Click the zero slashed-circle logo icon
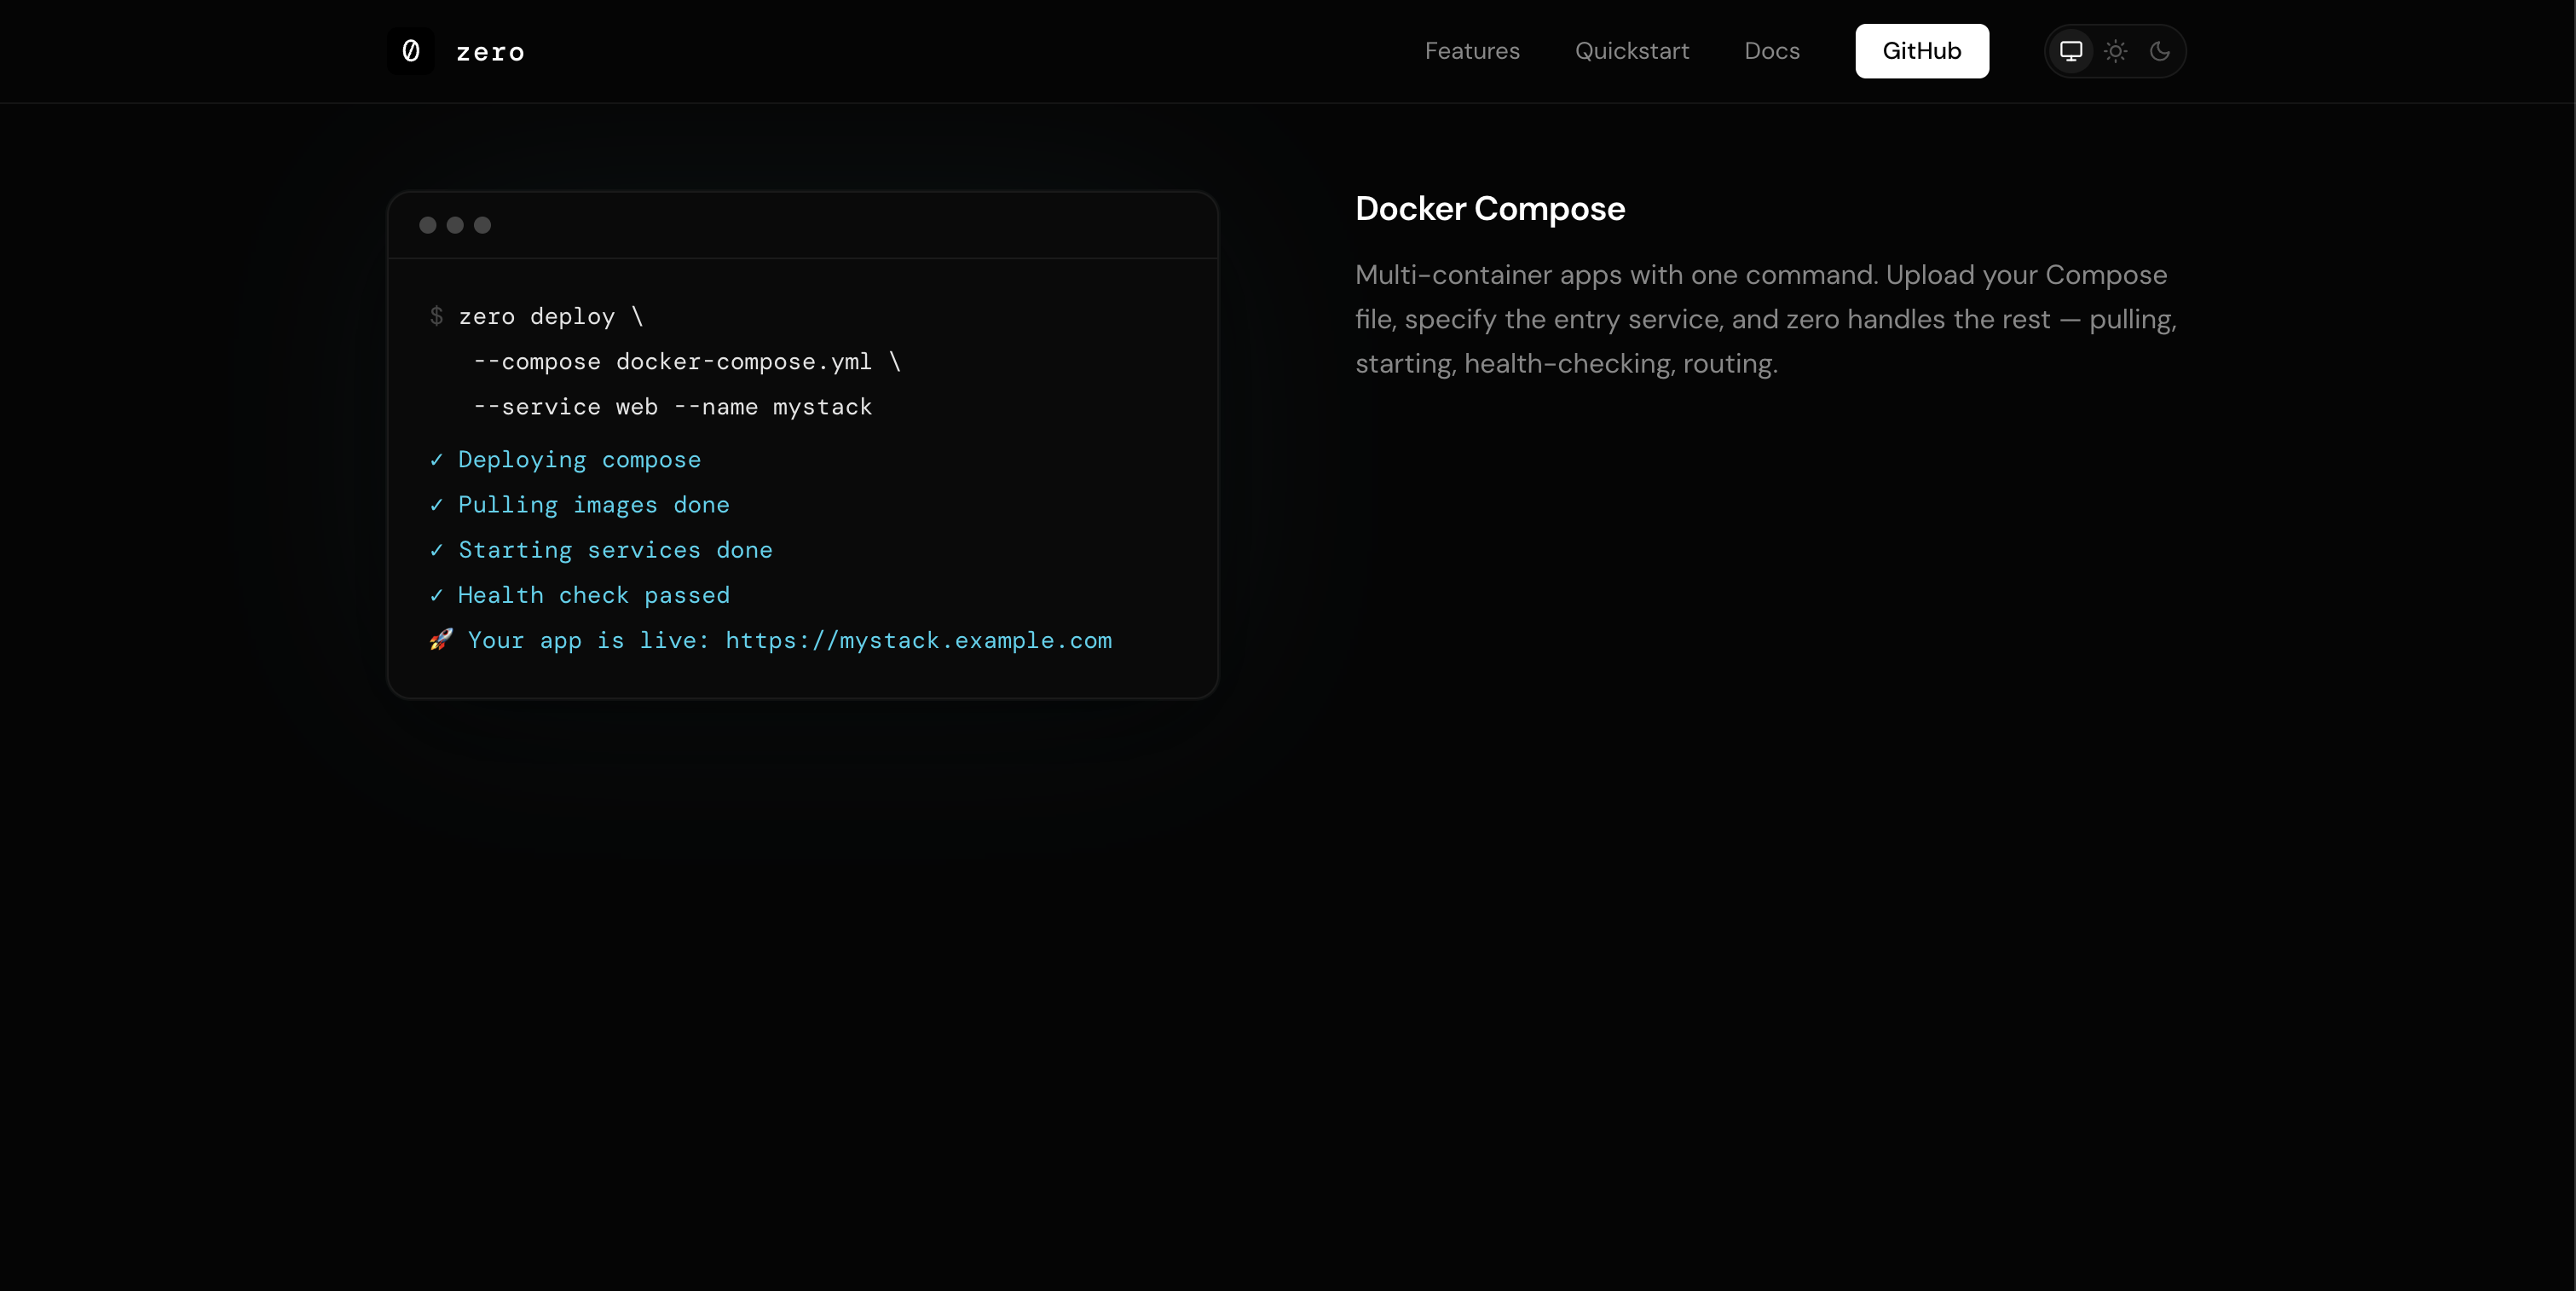Image resolution: width=2576 pixels, height=1291 pixels. click(x=410, y=51)
